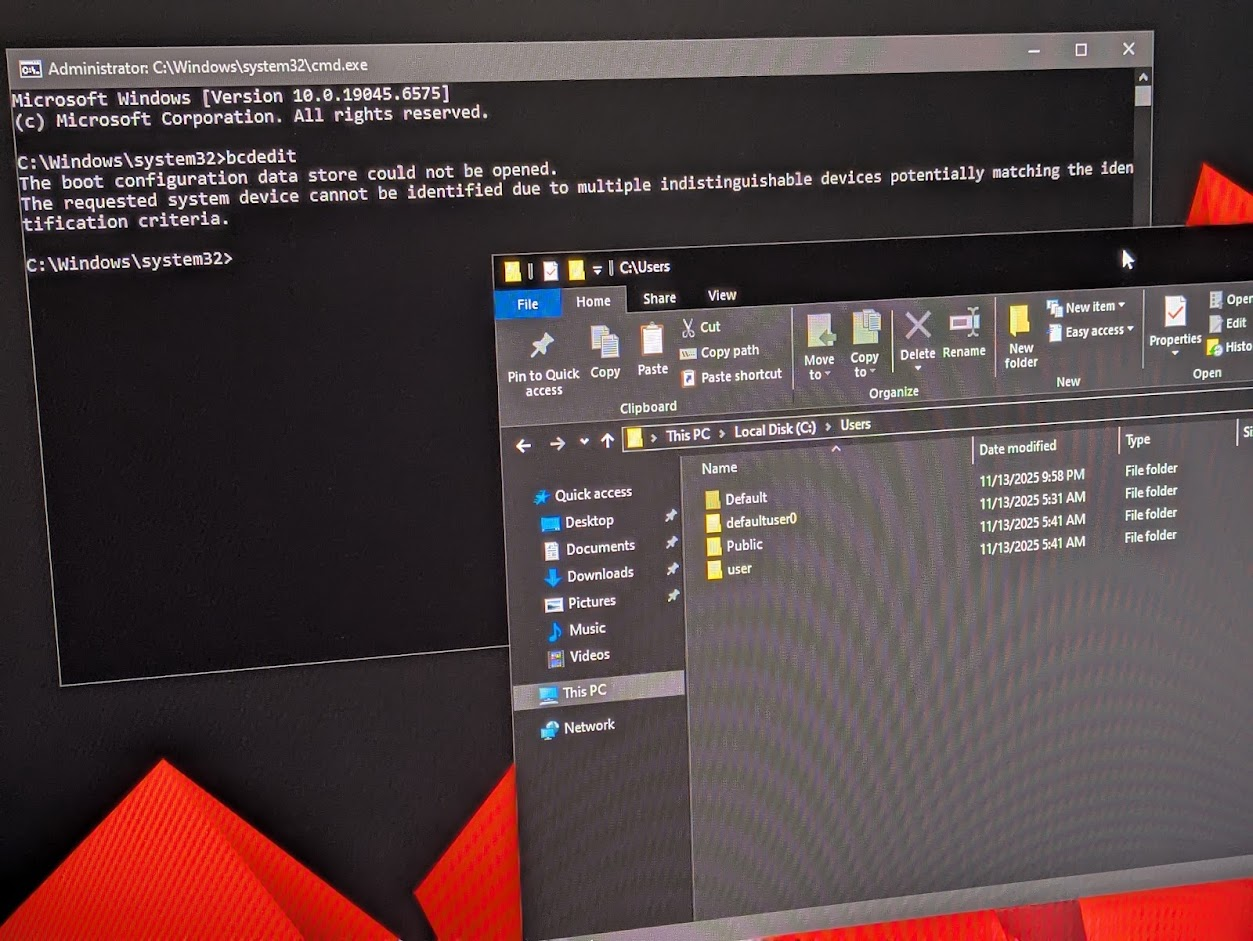1253x941 pixels.
Task: Click Users breadcrumb in address bar
Action: [x=855, y=425]
